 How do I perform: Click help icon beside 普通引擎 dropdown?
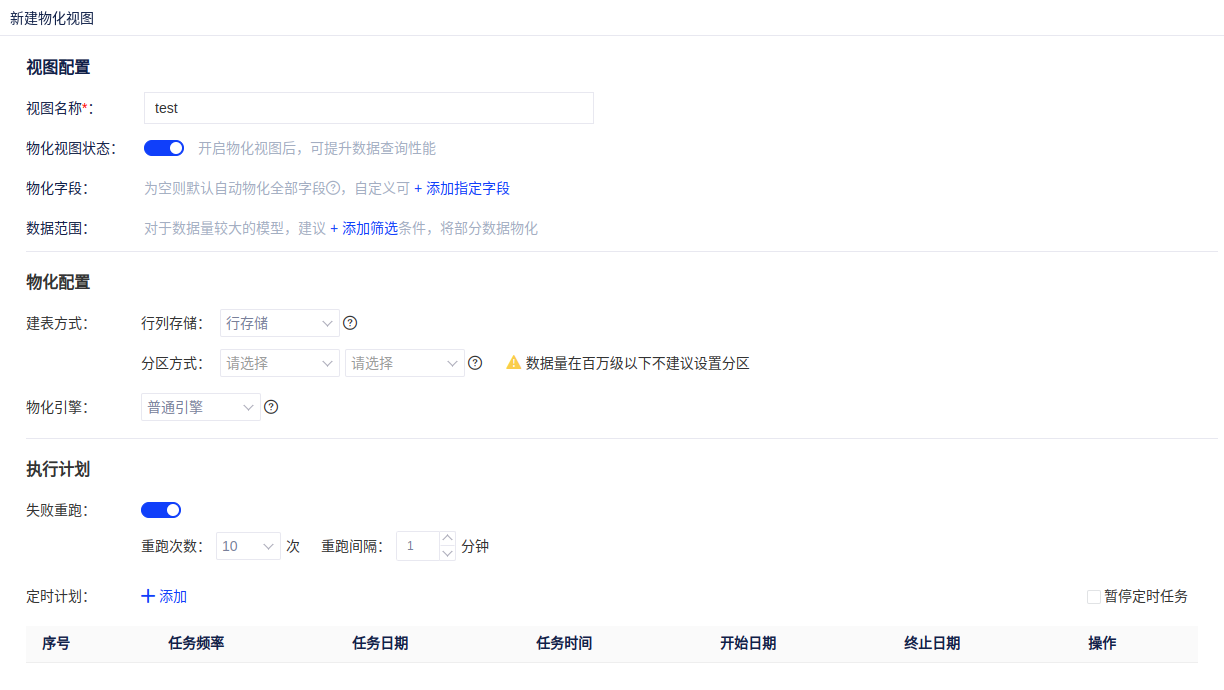(x=270, y=407)
